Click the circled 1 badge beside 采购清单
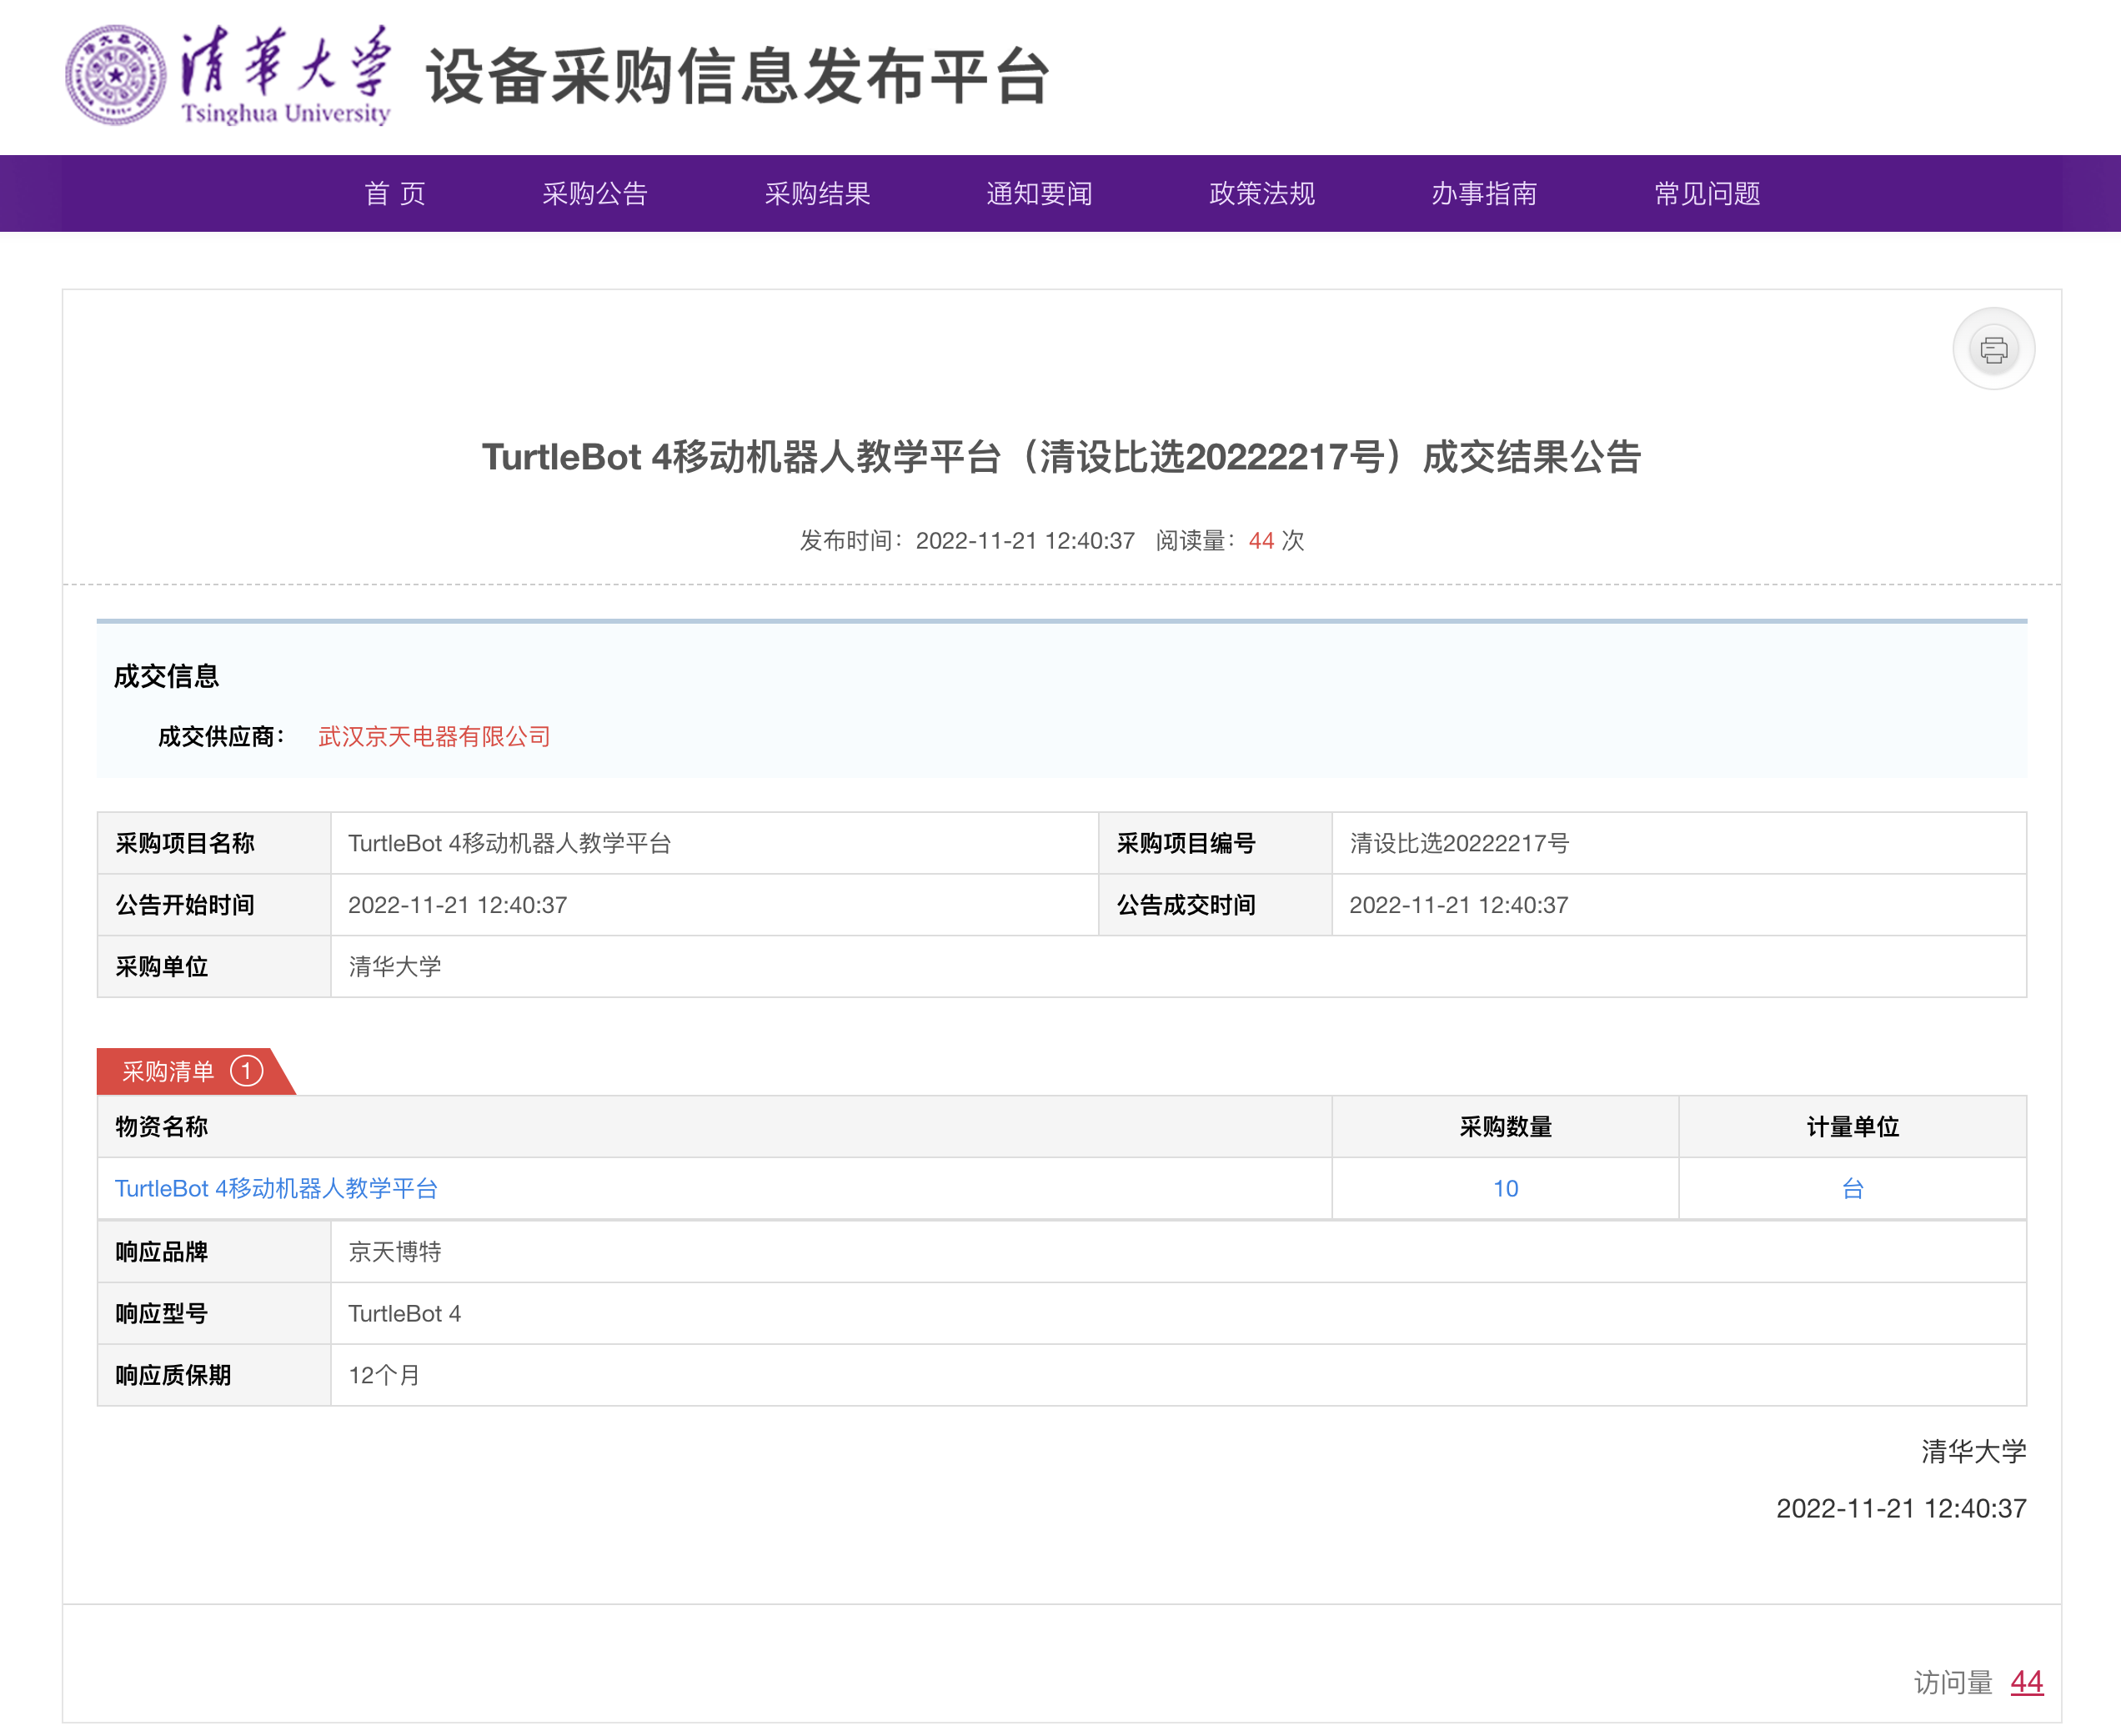 pyautogui.click(x=246, y=1071)
